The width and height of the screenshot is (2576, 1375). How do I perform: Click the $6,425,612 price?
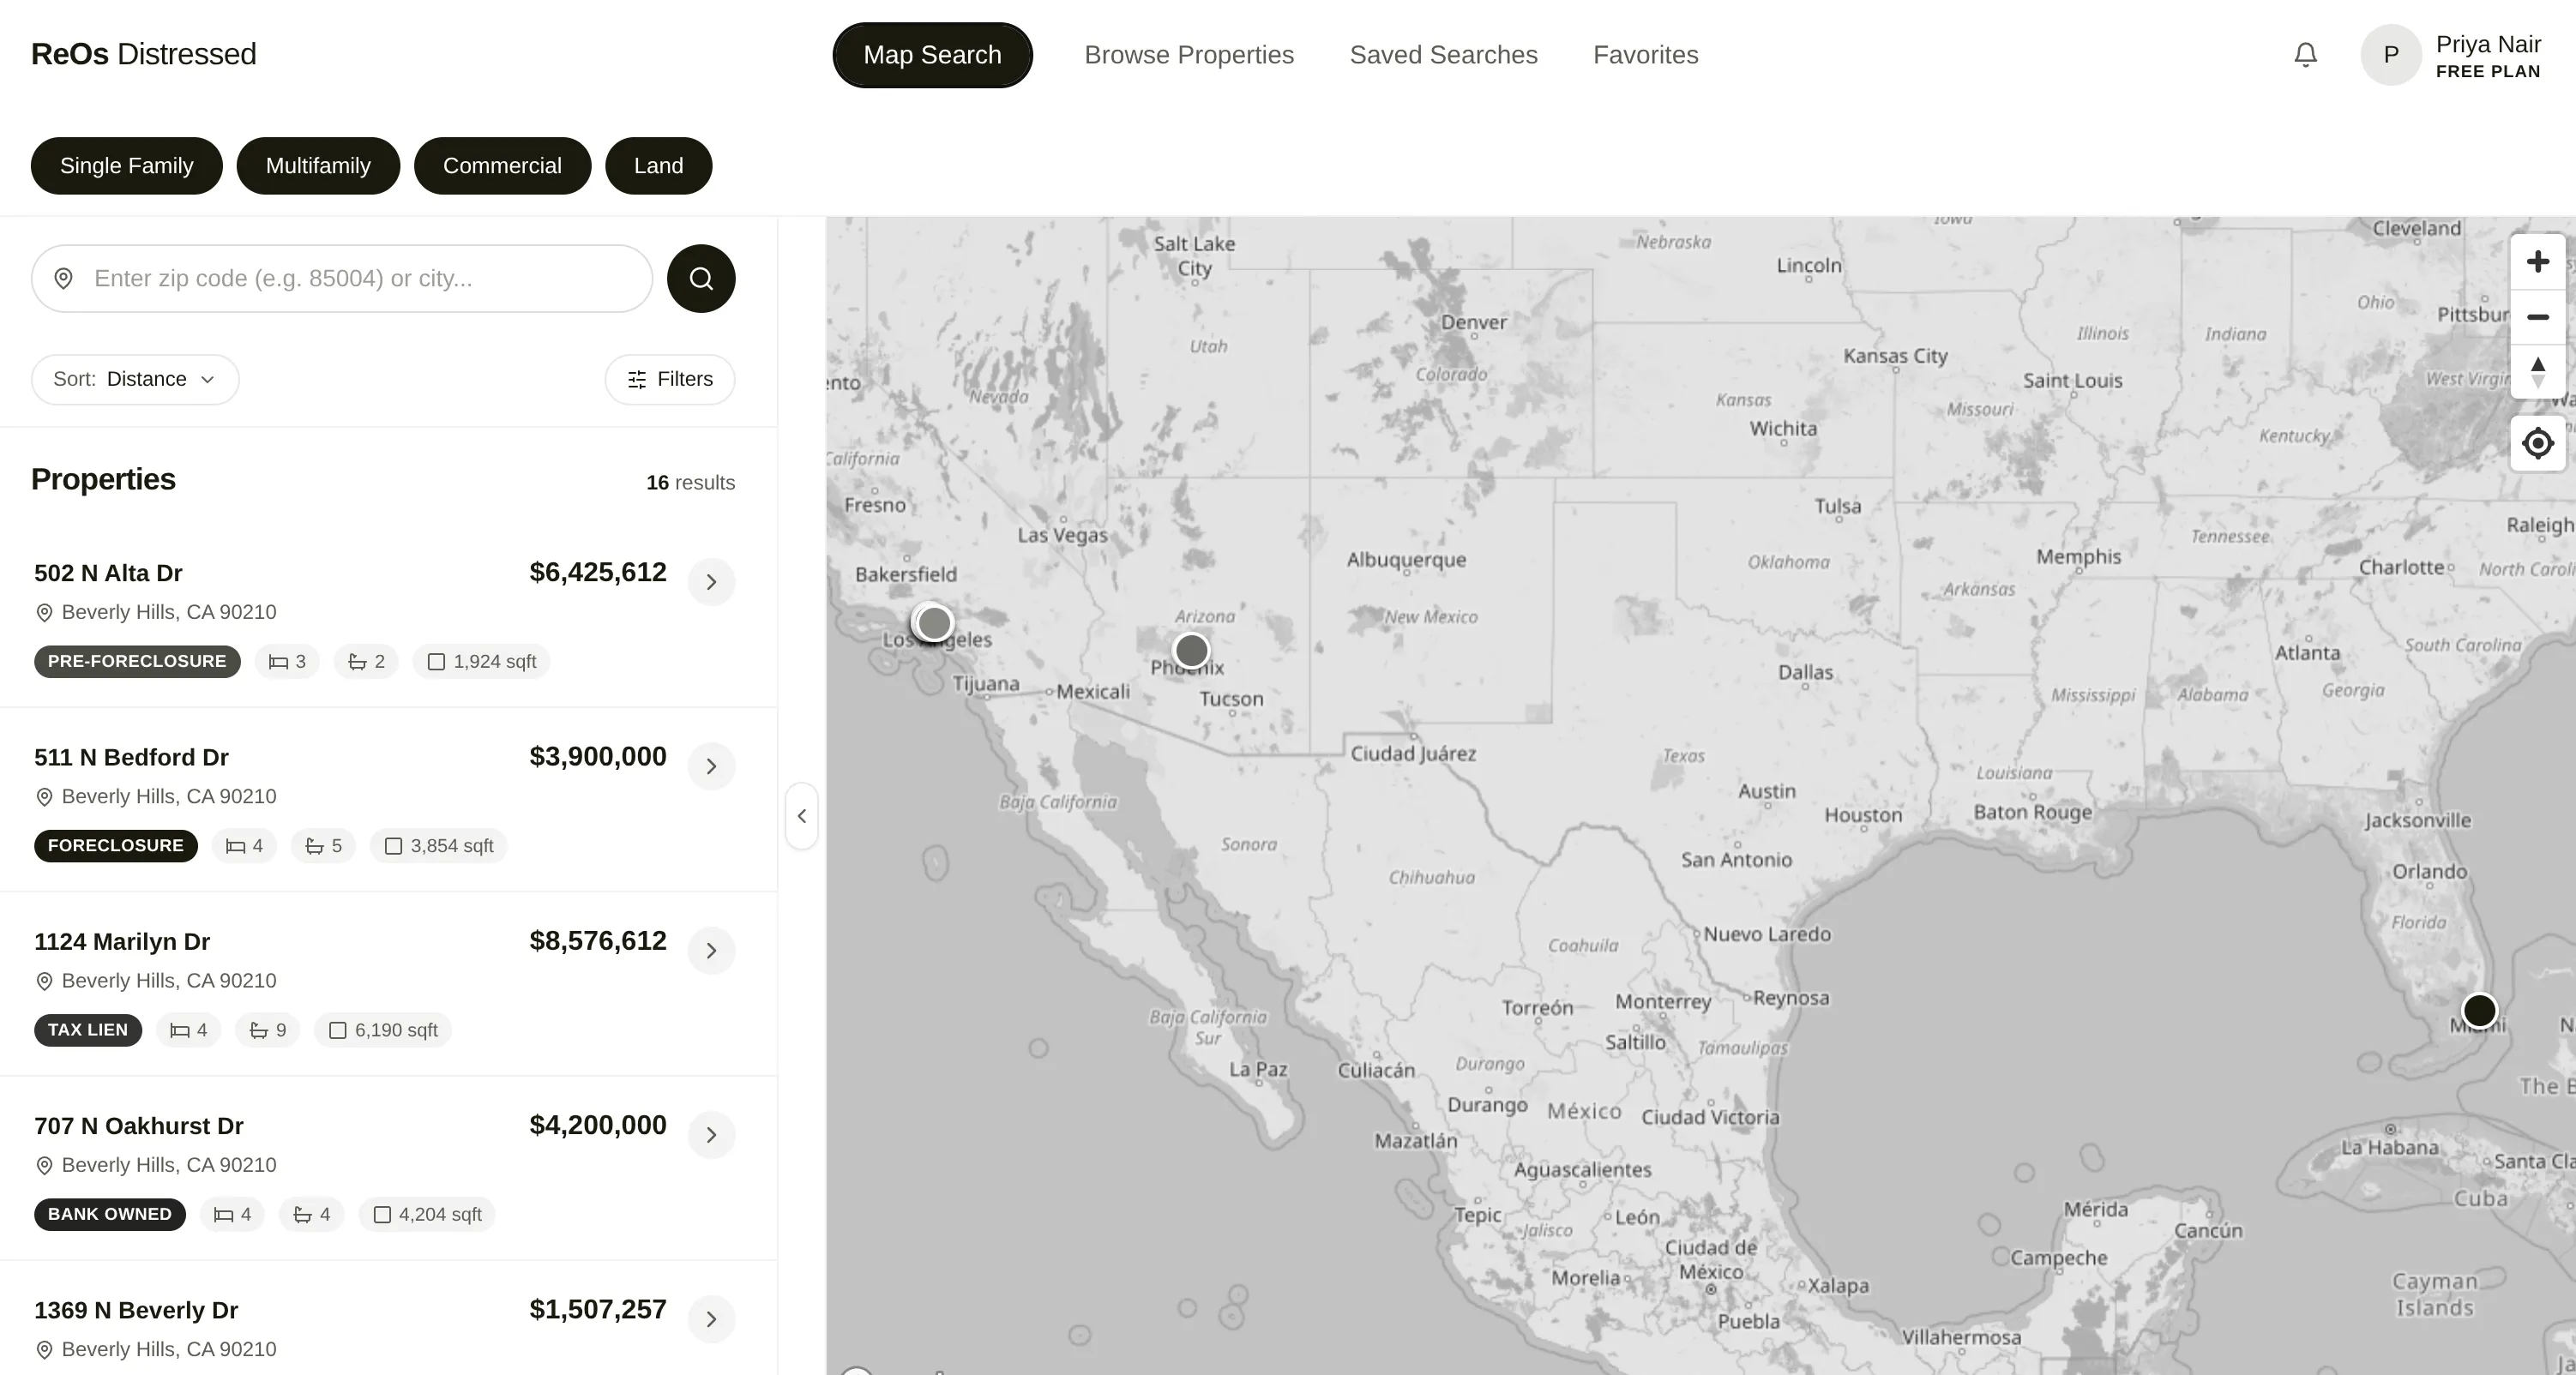click(x=598, y=572)
